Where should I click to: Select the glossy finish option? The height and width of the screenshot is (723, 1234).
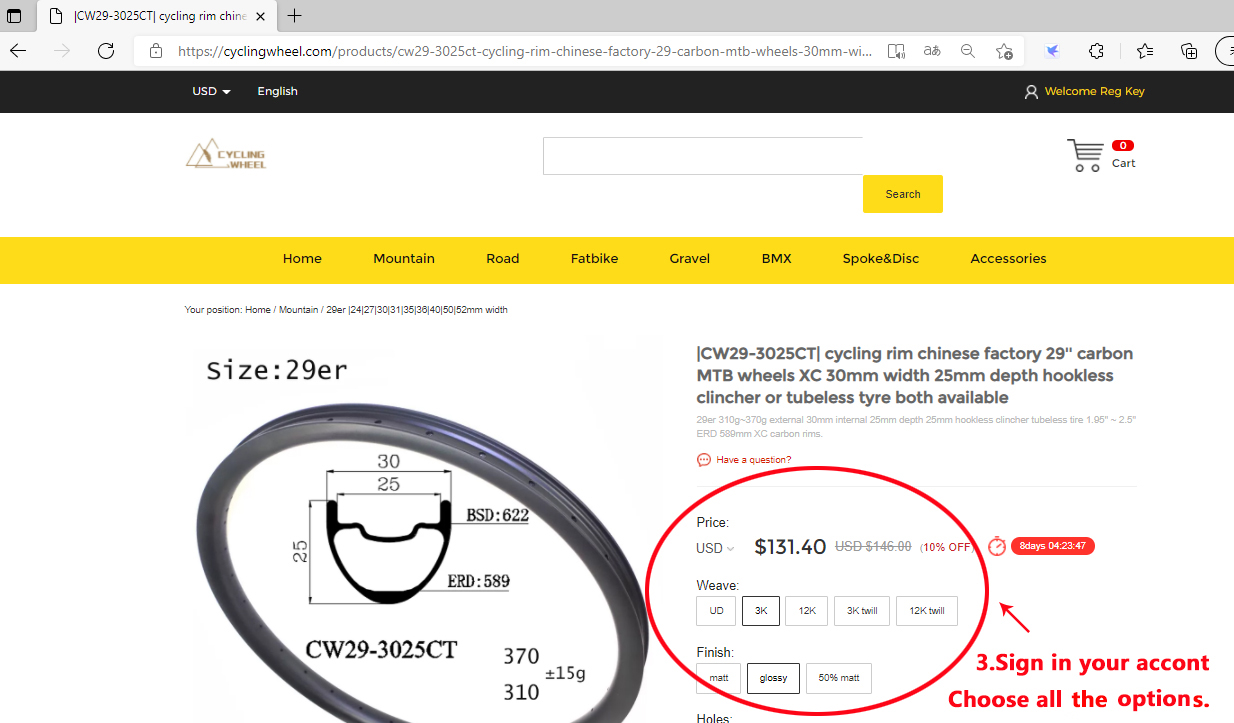(773, 678)
